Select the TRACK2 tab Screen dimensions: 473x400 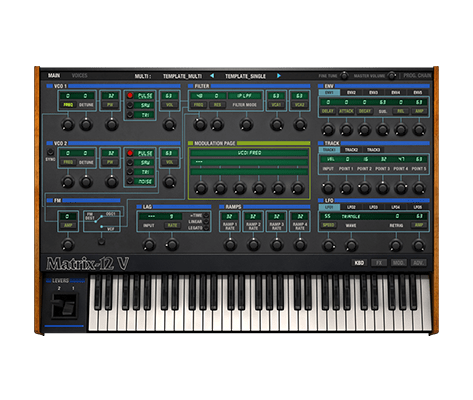(351, 150)
